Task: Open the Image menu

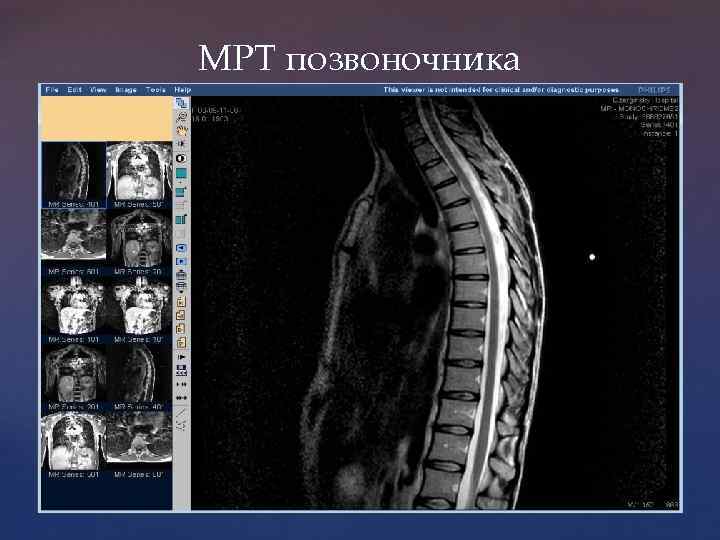Action: click(x=126, y=90)
